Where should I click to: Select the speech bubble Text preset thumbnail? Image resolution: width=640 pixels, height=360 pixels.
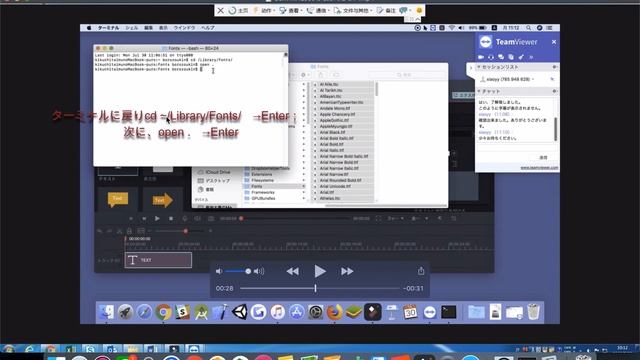pos(118,199)
